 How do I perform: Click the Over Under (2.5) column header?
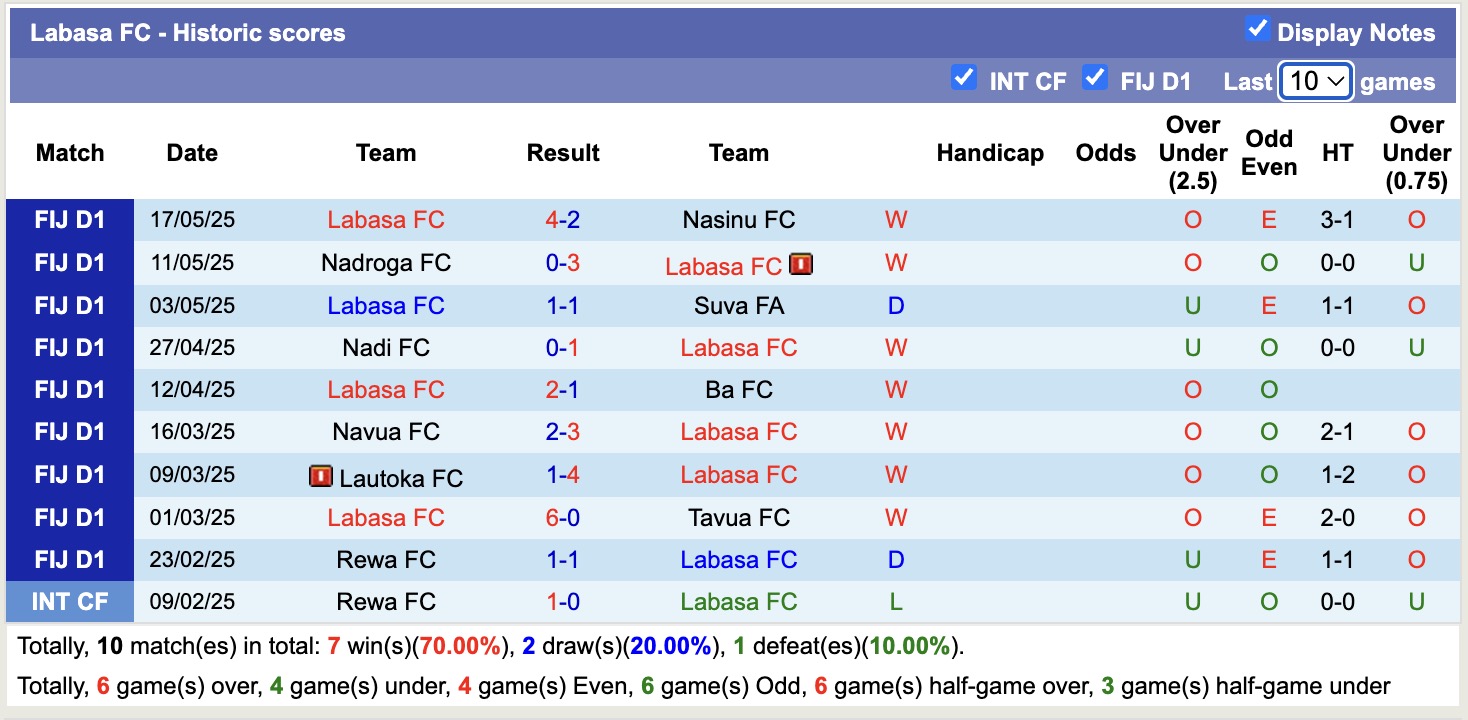(1192, 153)
